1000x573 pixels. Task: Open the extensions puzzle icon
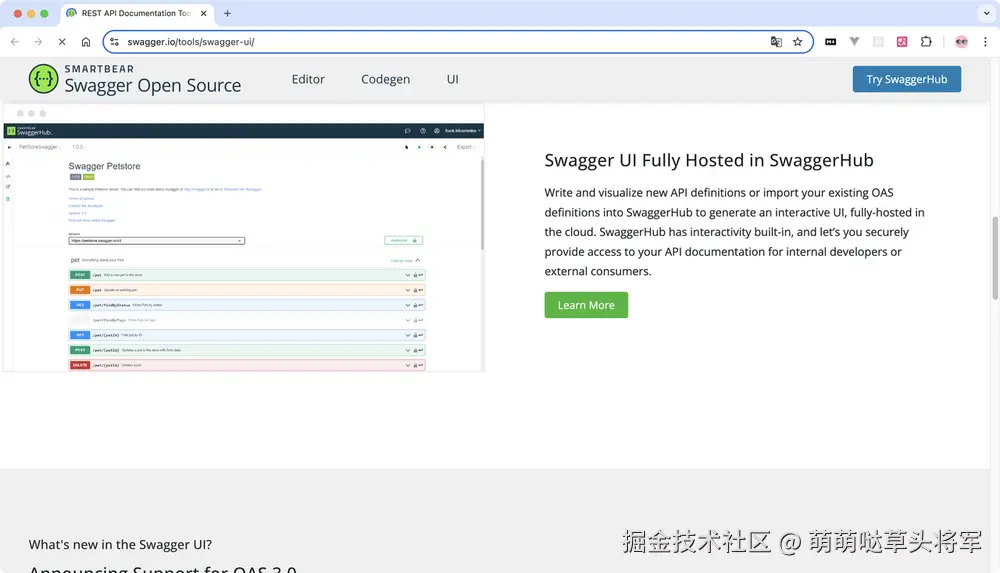pos(926,41)
